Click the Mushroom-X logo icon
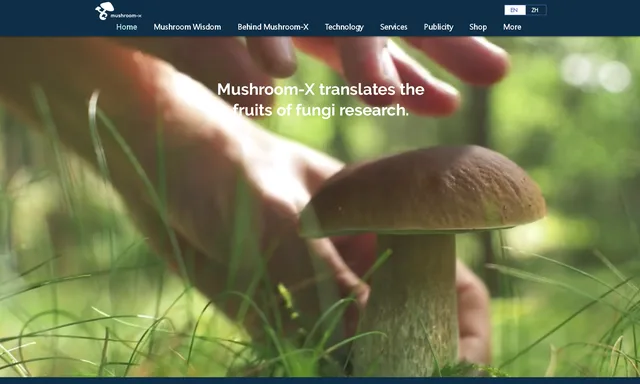 click(x=118, y=11)
